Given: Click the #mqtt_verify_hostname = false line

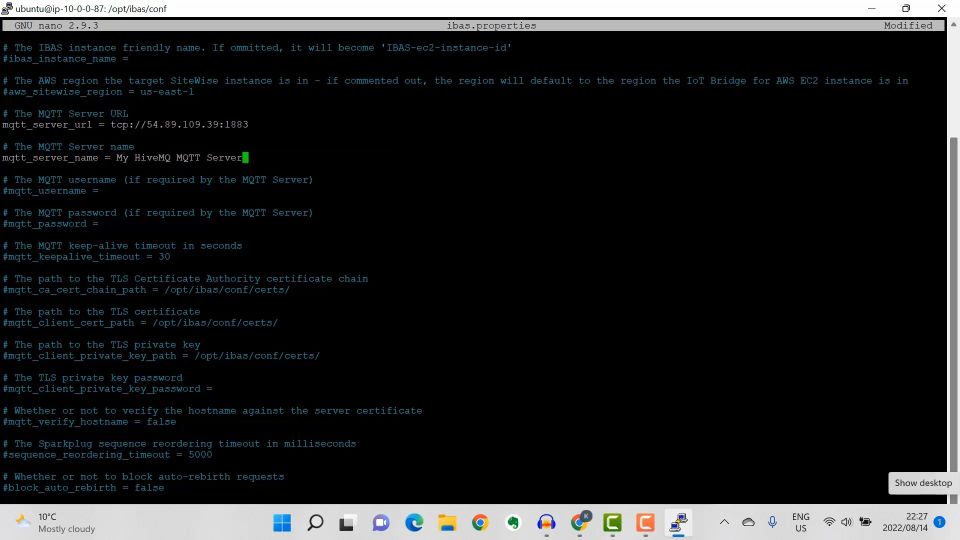Looking at the screenshot, I should (x=89, y=422).
